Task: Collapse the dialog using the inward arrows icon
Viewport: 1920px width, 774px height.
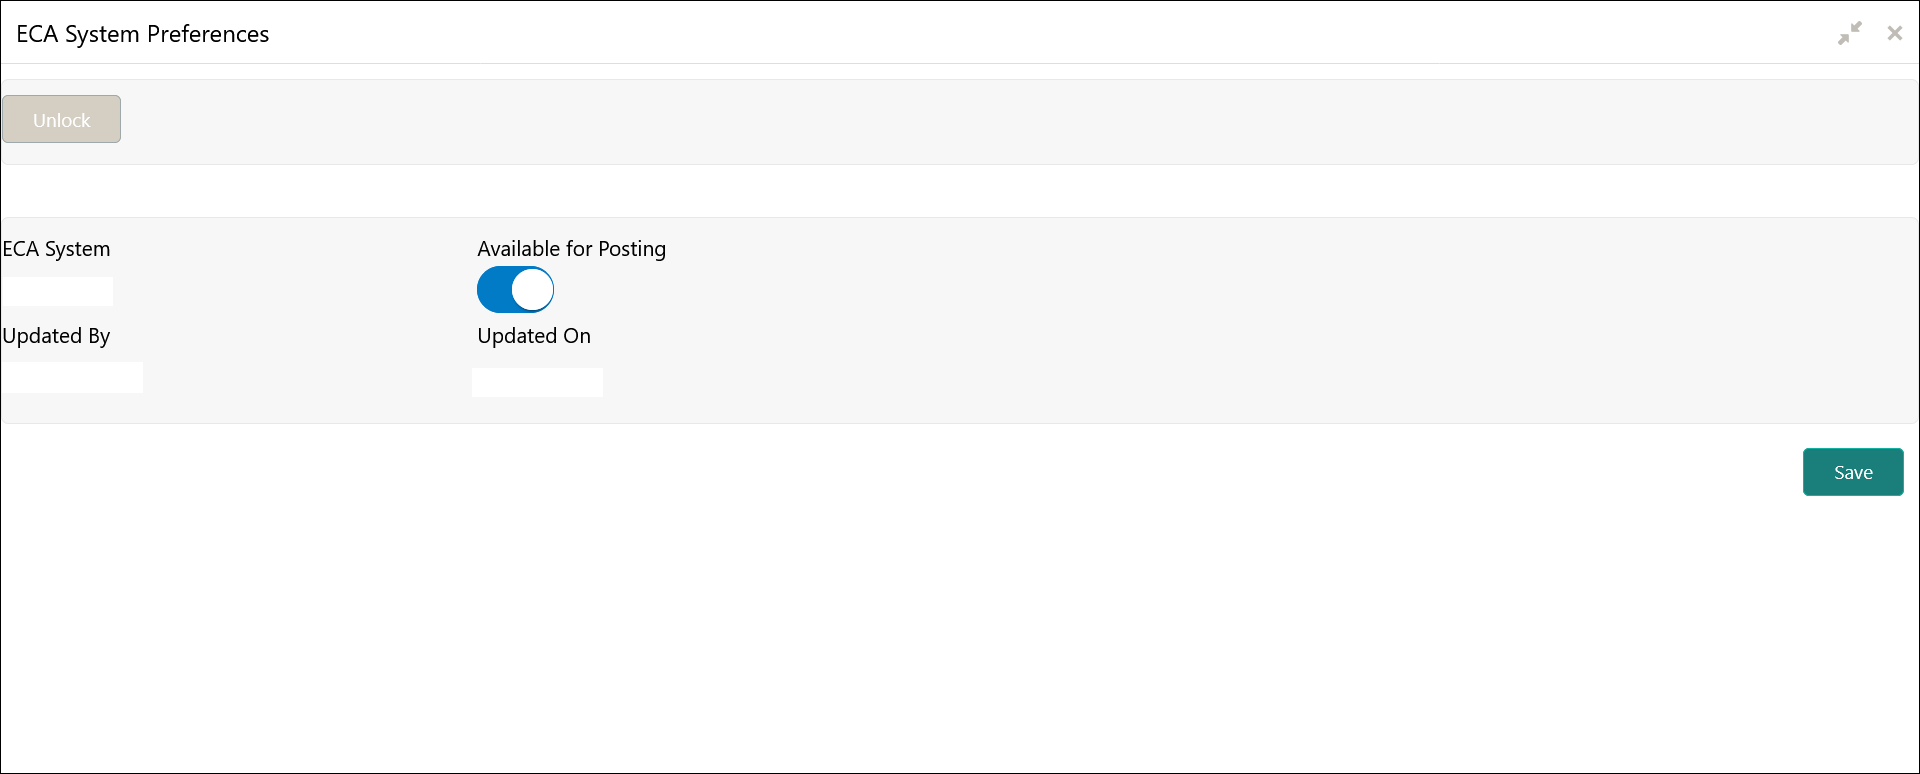Action: (1850, 33)
